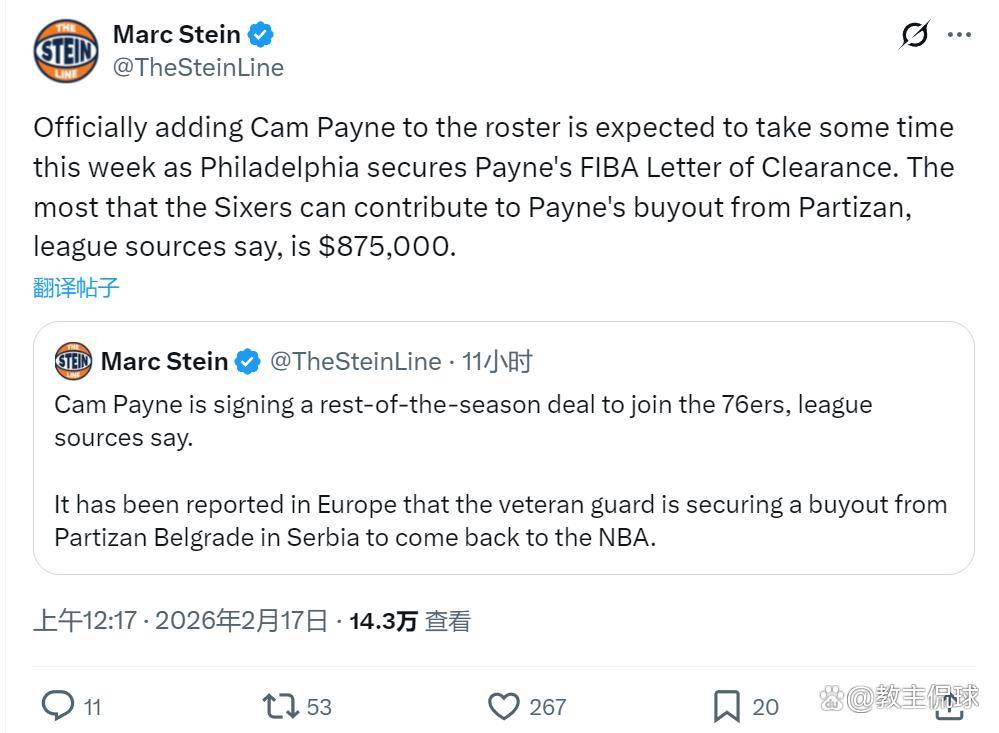Click the reply comment bubble icon
The image size is (999, 733).
click(x=58, y=706)
